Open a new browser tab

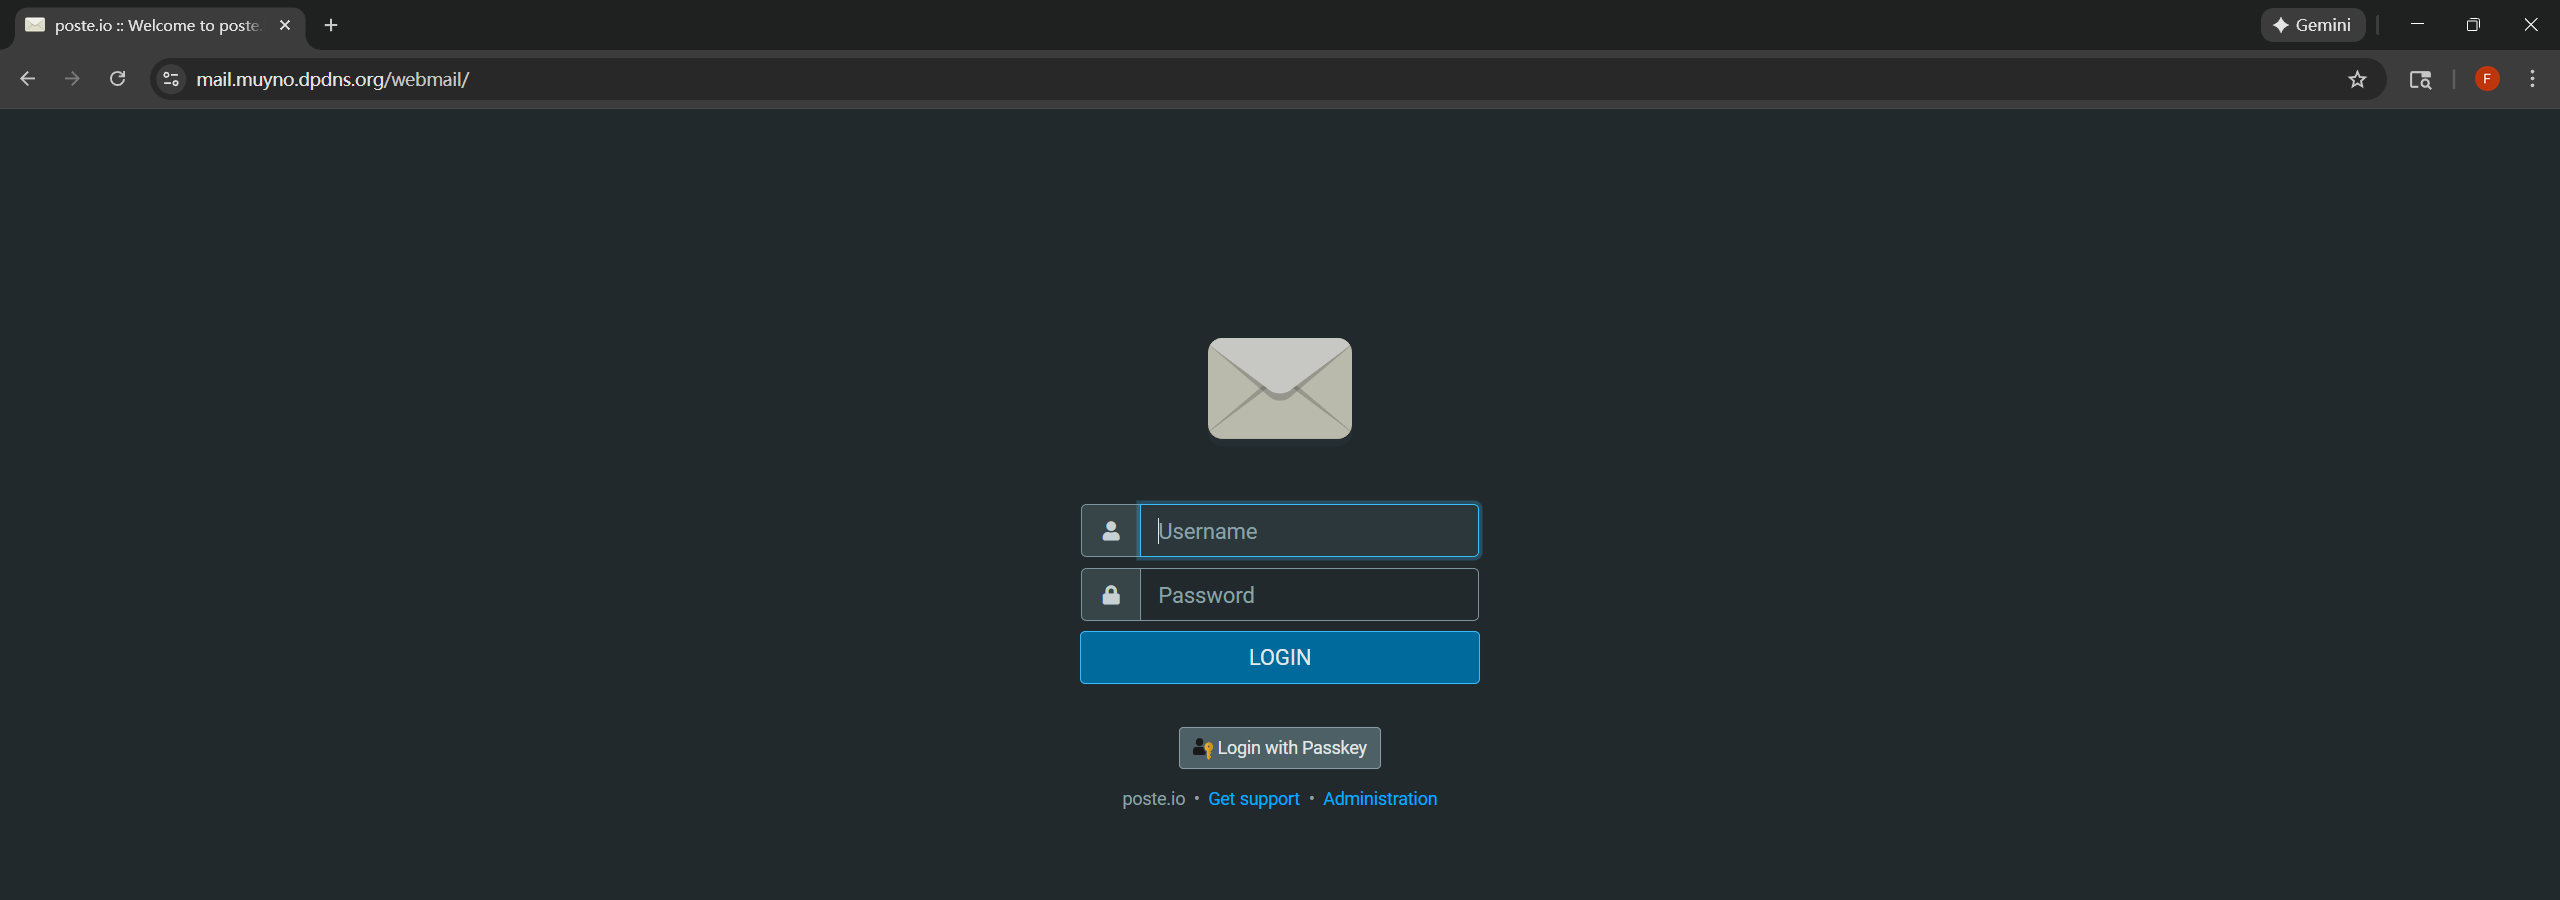click(x=331, y=25)
